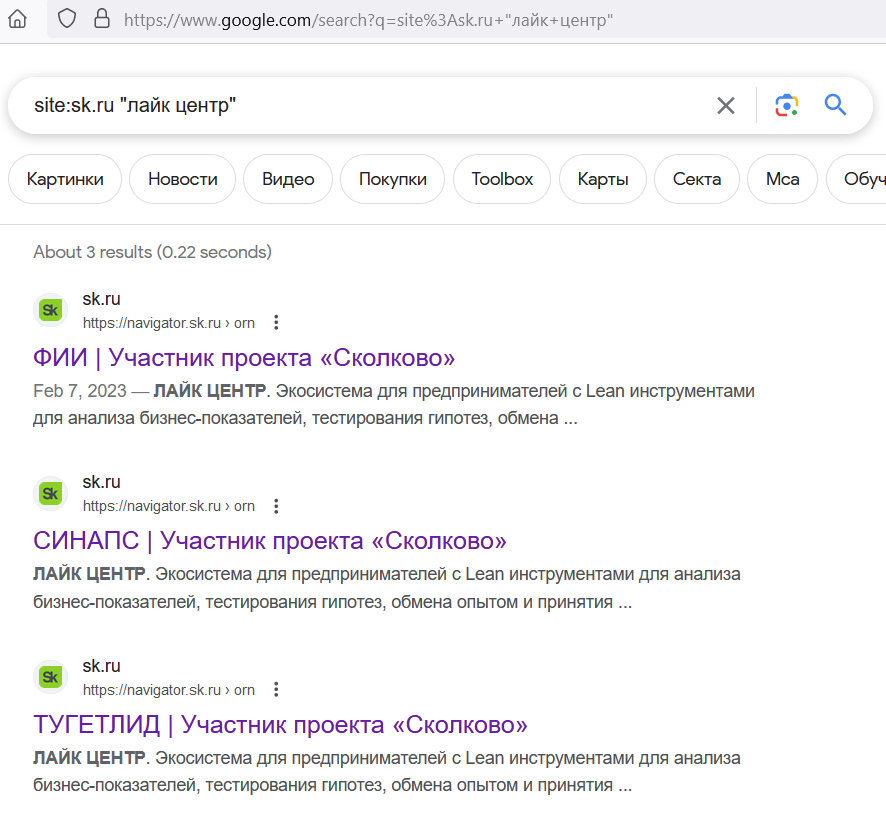Refine search with Toolbox chip
The image size is (886, 829).
pos(502,179)
